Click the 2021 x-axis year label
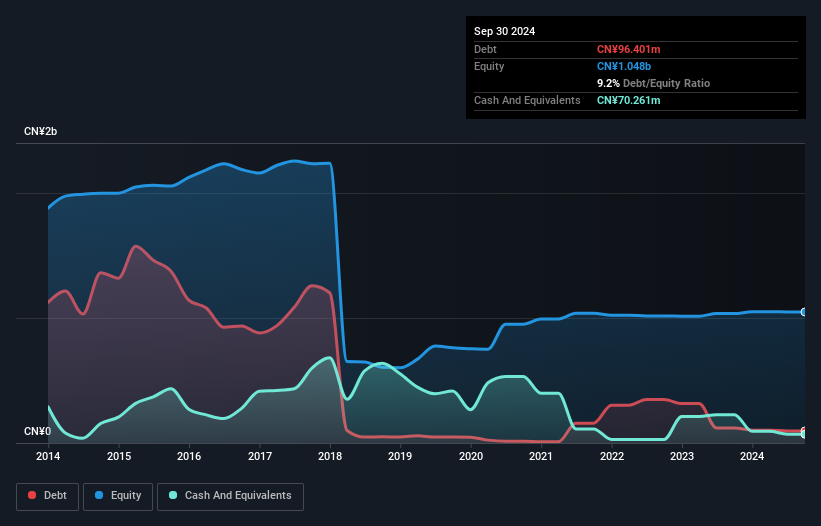The height and width of the screenshot is (526, 821). (x=541, y=456)
